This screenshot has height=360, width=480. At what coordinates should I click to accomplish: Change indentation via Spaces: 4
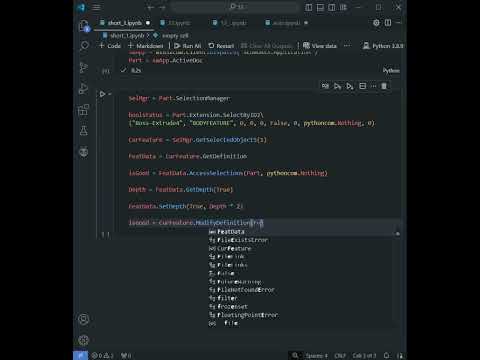tap(317, 356)
